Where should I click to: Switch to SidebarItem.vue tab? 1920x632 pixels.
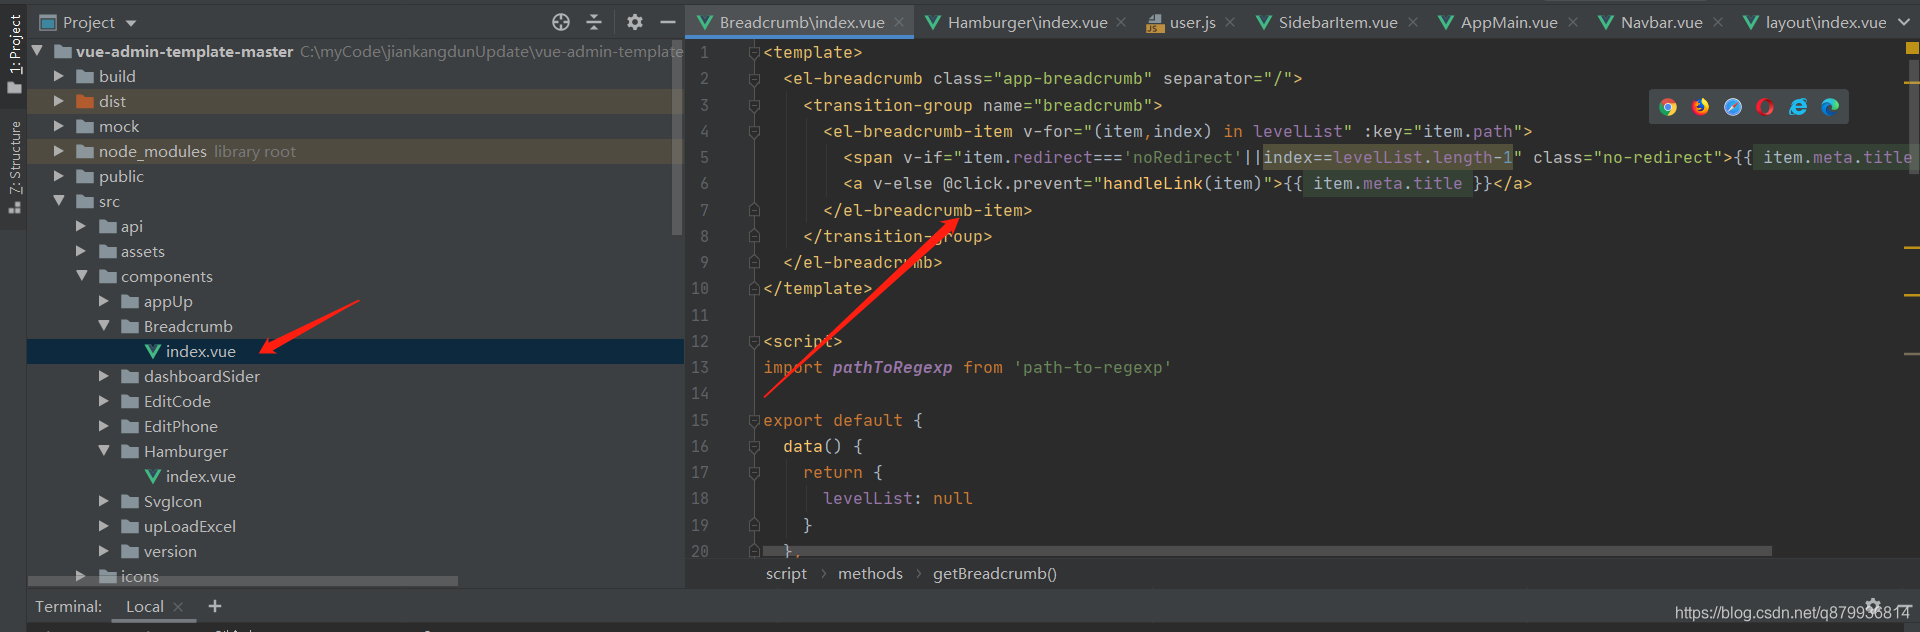(1337, 22)
